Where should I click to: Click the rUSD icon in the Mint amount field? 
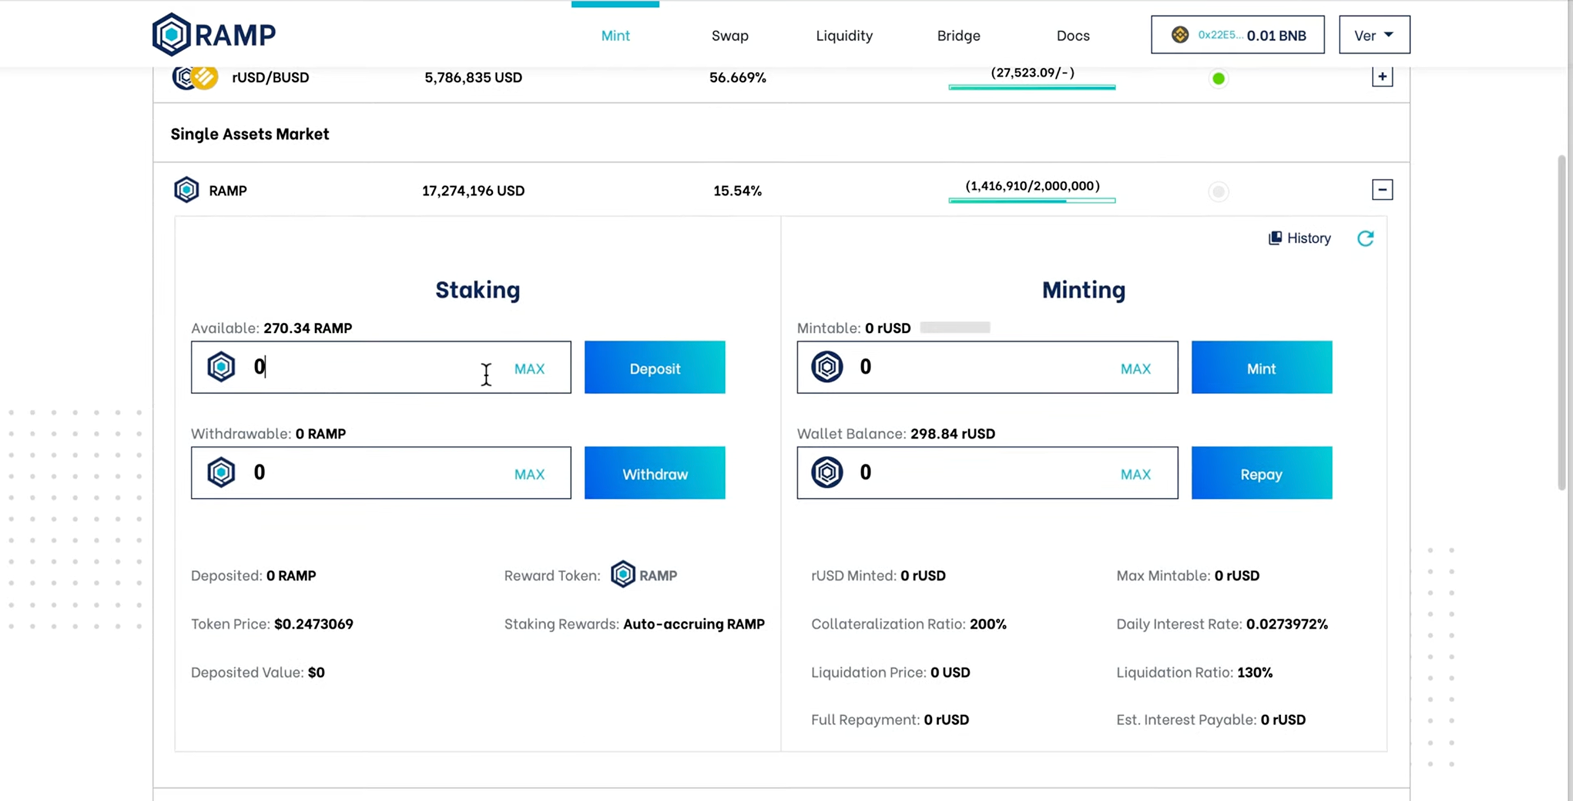point(827,366)
